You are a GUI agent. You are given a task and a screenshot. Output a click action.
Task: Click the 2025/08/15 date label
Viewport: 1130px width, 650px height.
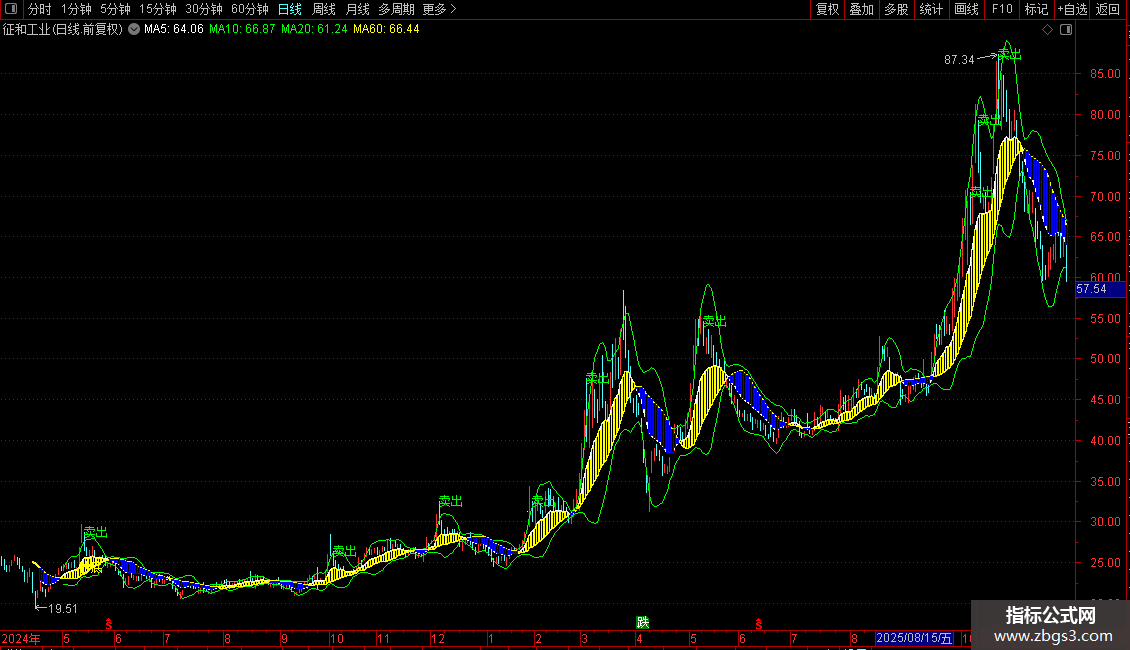coord(915,638)
